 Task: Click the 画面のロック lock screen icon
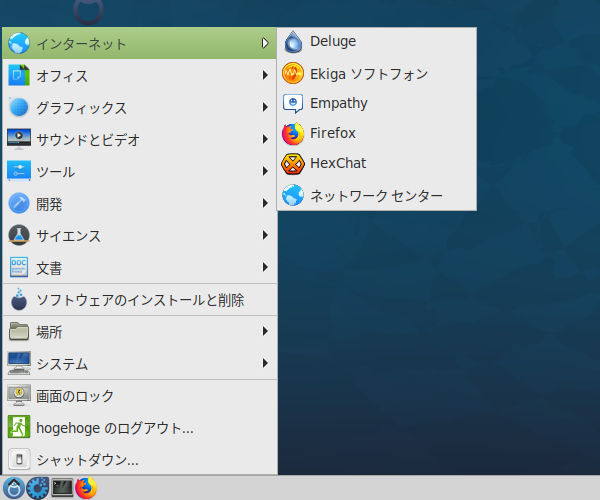(x=19, y=395)
